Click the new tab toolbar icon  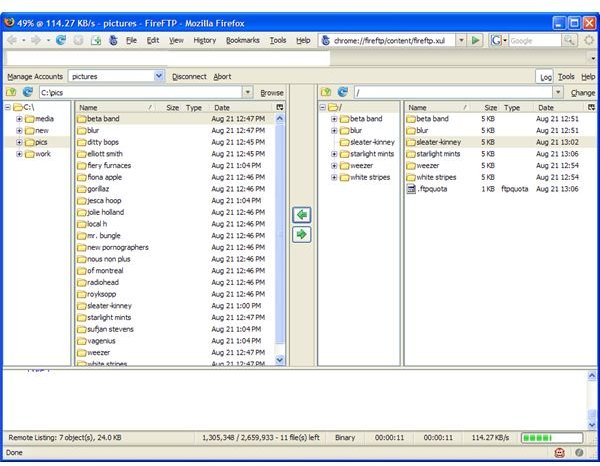click(96, 40)
